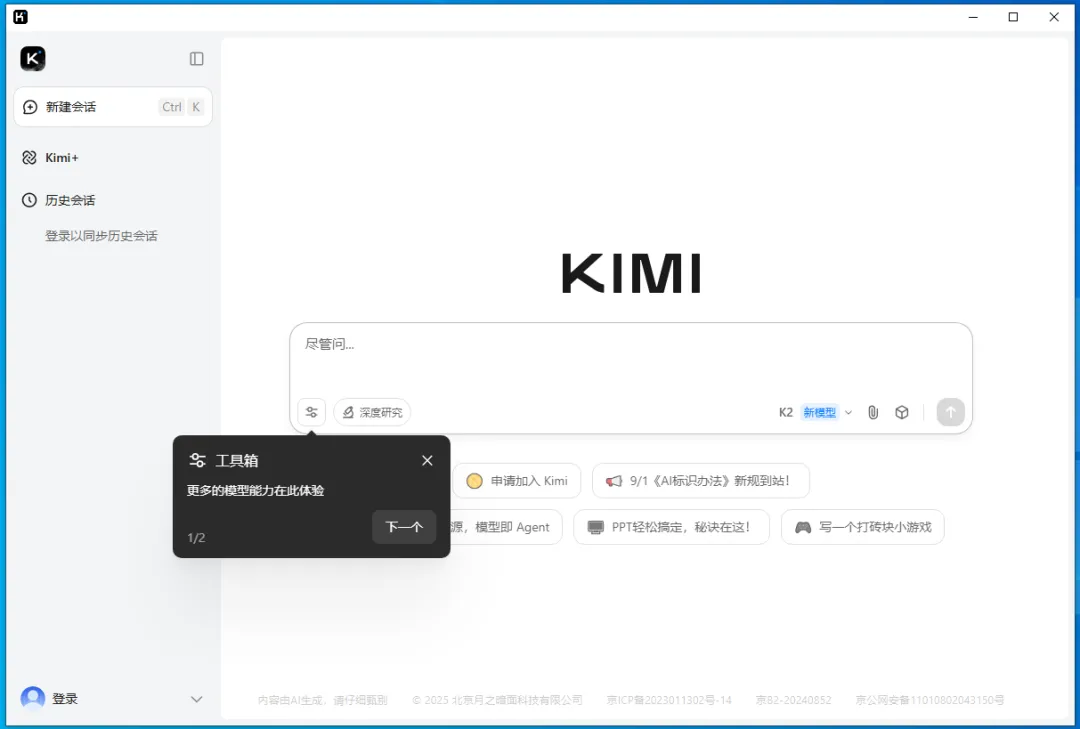Maximize the Kimi window
1080x729 pixels.
coord(1013,17)
